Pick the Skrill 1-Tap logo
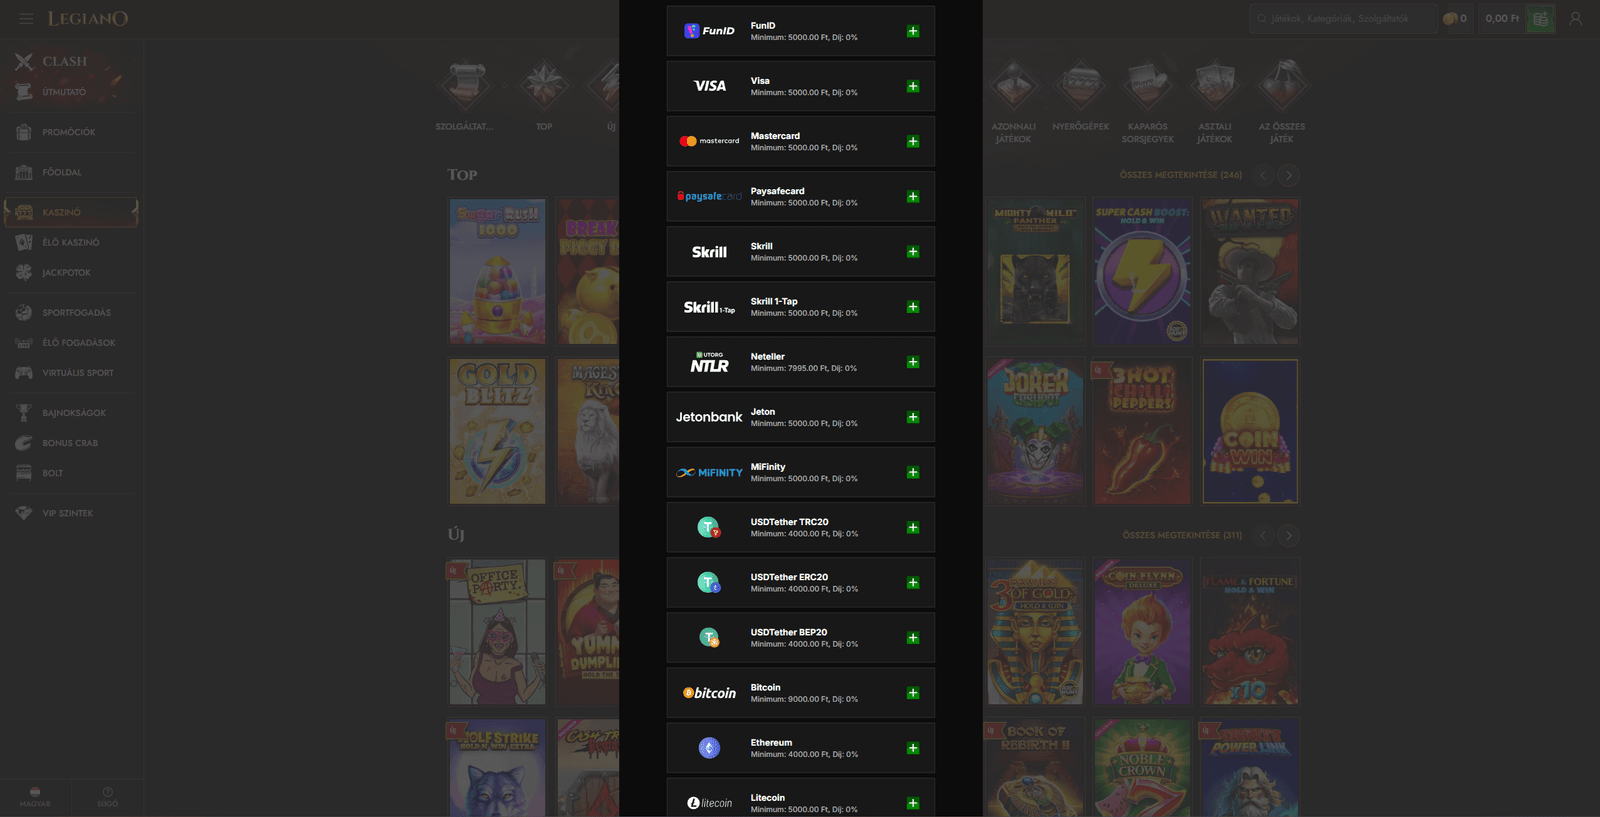This screenshot has height=817, width=1600. pyautogui.click(x=709, y=307)
